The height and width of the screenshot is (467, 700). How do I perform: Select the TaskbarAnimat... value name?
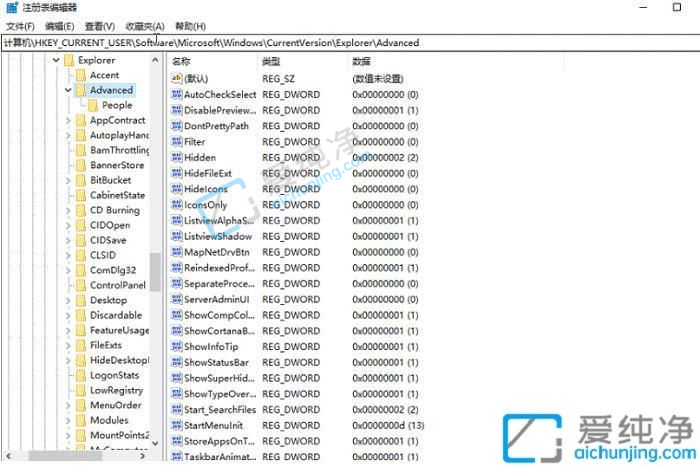pyautogui.click(x=220, y=457)
